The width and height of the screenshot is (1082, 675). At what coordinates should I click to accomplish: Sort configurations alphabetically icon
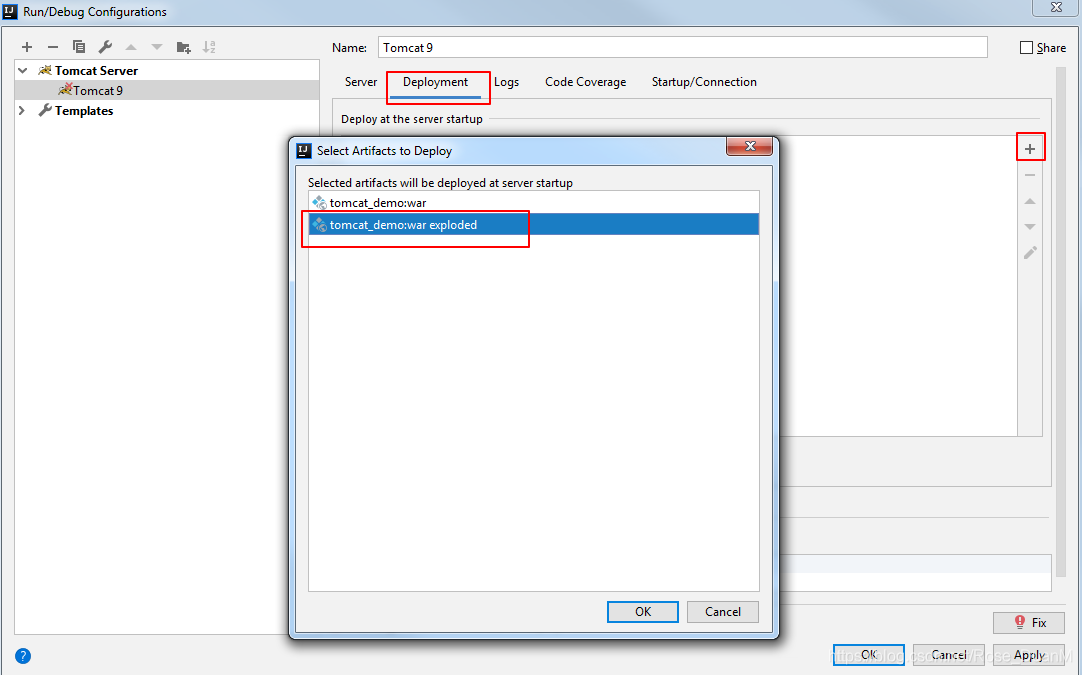pyautogui.click(x=209, y=47)
